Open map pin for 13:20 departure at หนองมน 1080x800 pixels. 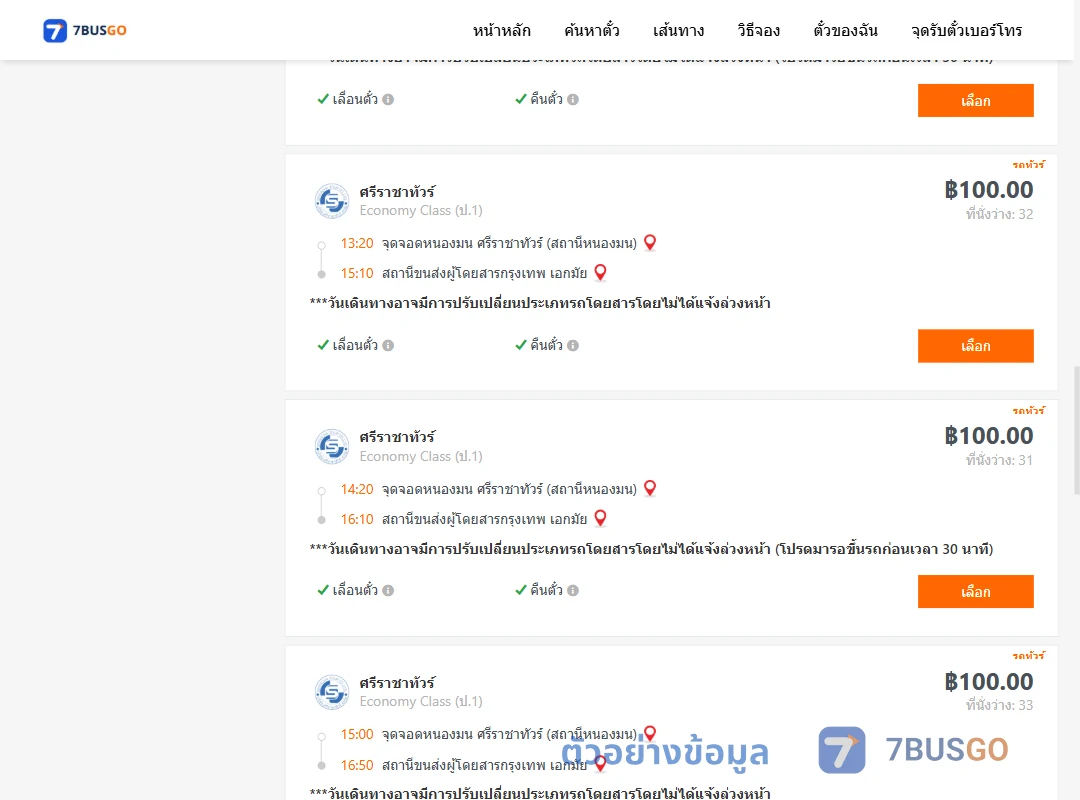[650, 243]
